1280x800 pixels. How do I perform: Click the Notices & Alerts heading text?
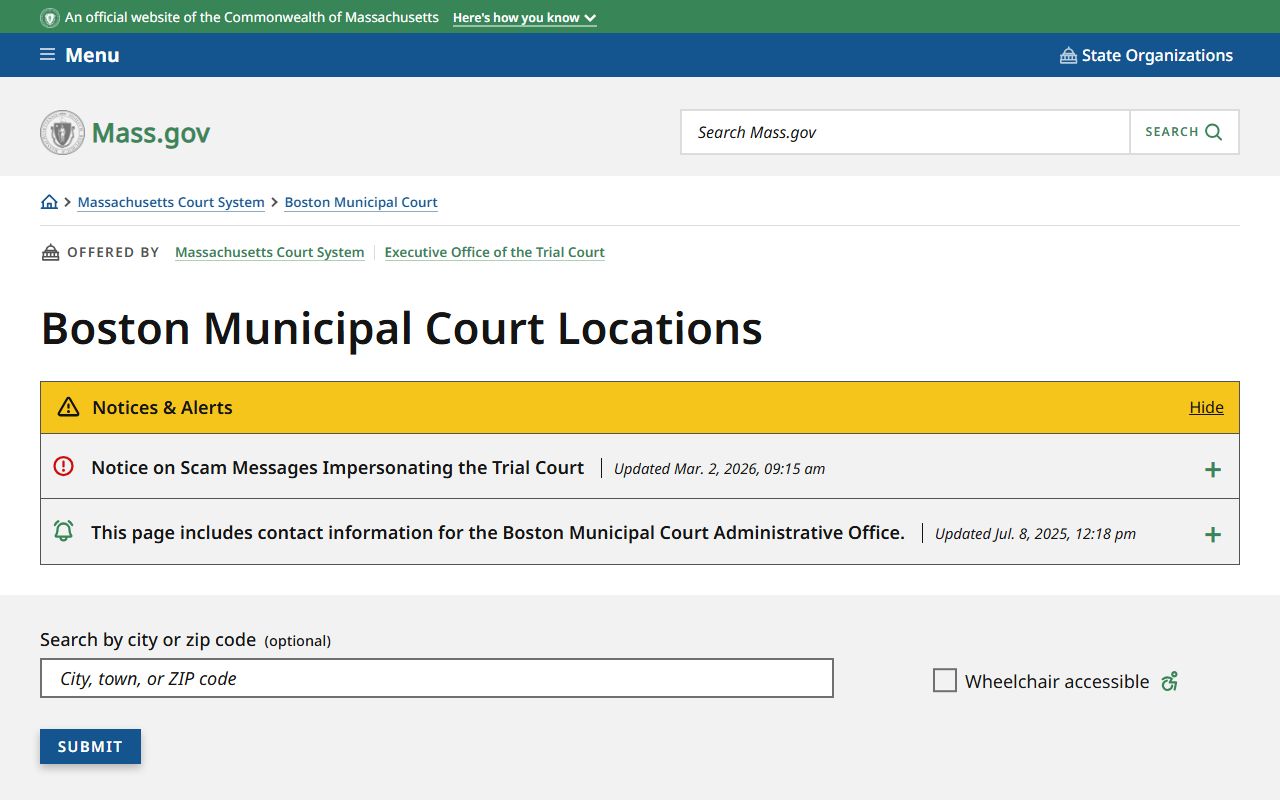click(162, 407)
